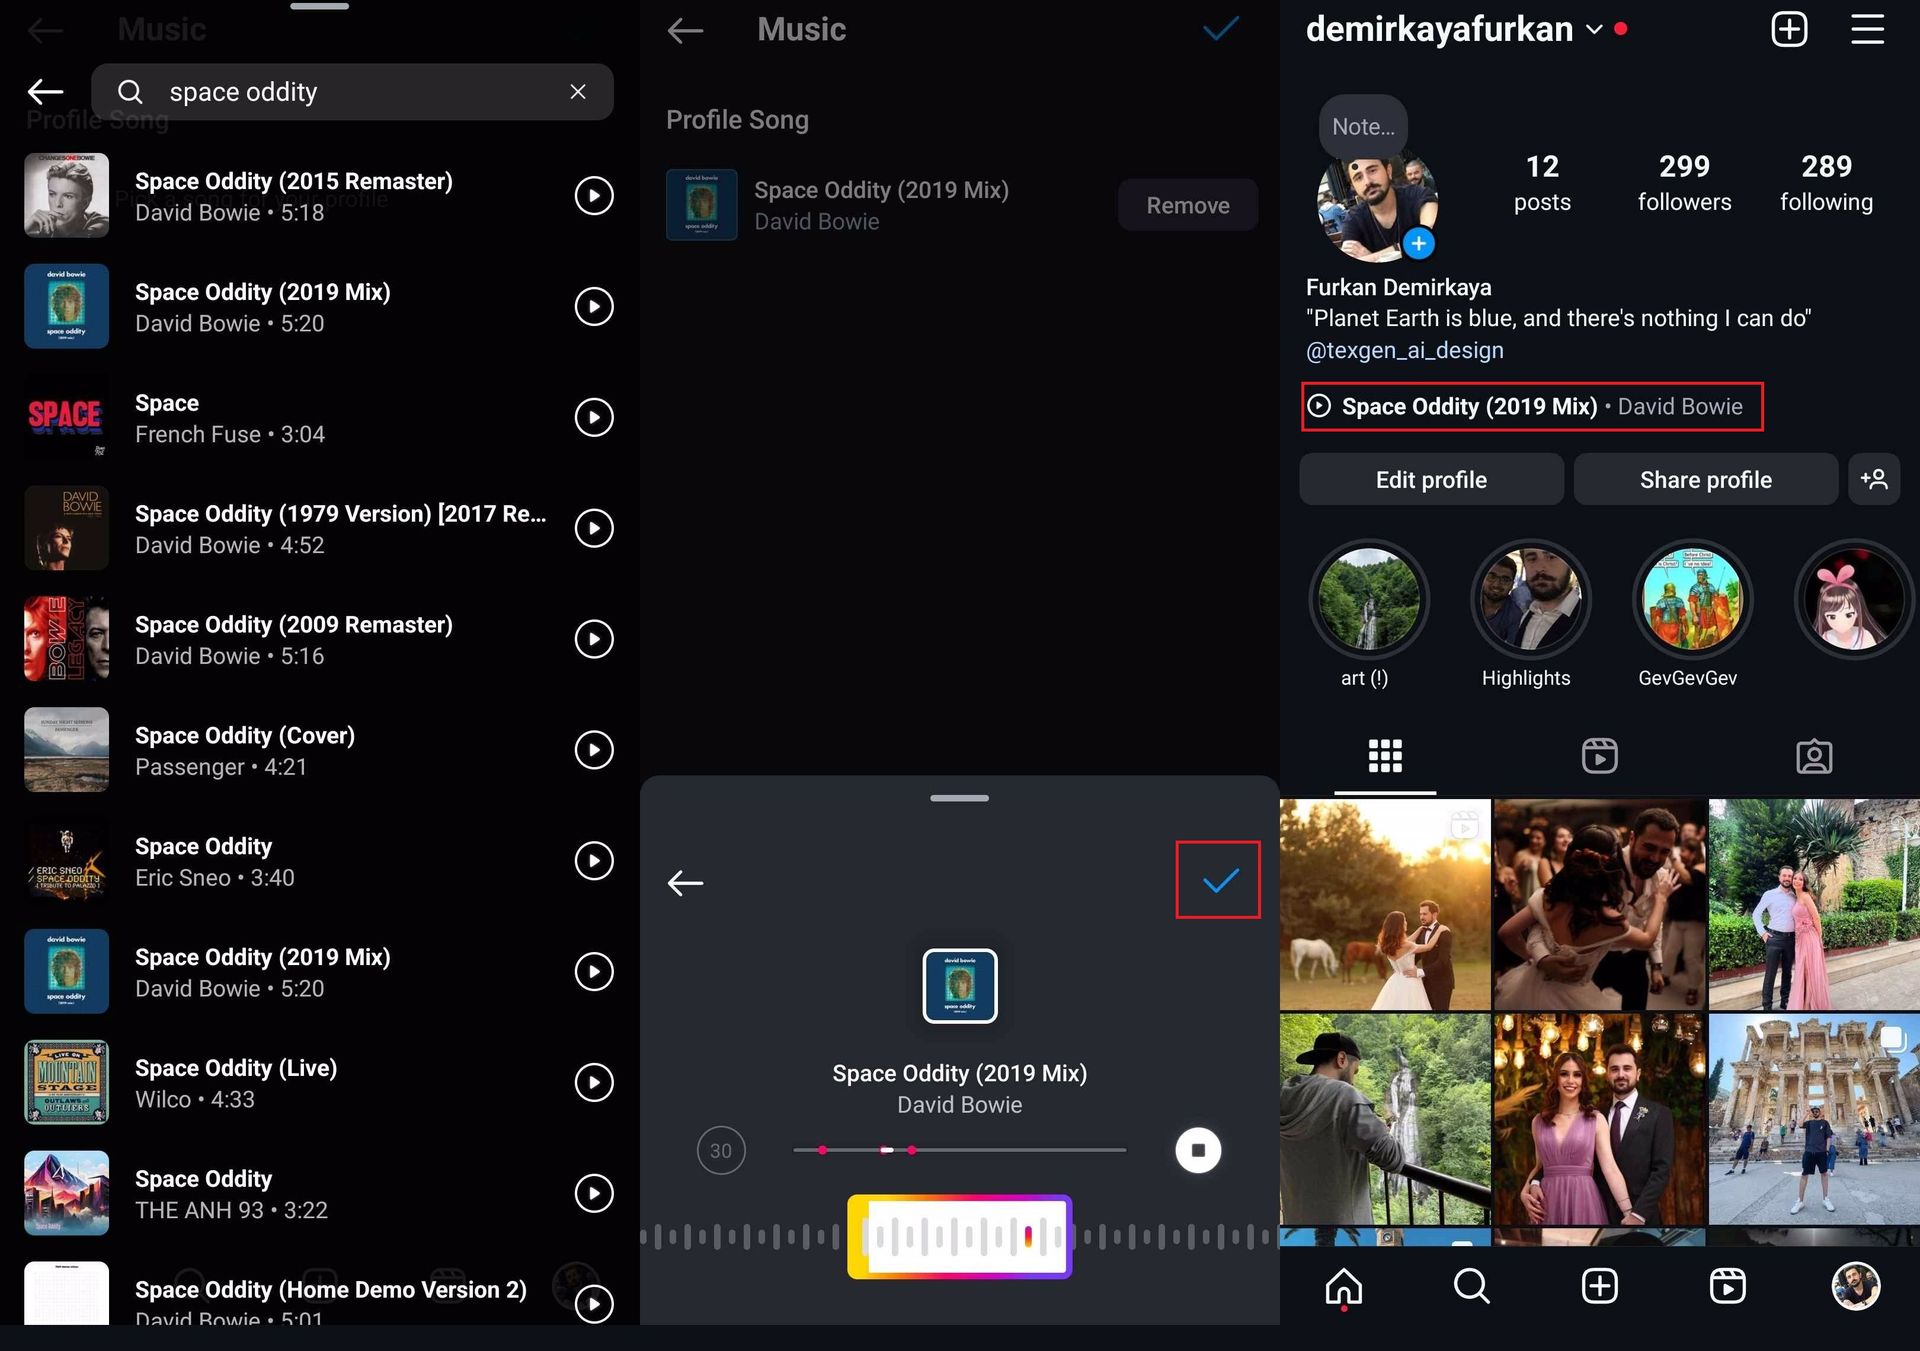Click the add new post icon in bottom nav bar

(1600, 1287)
